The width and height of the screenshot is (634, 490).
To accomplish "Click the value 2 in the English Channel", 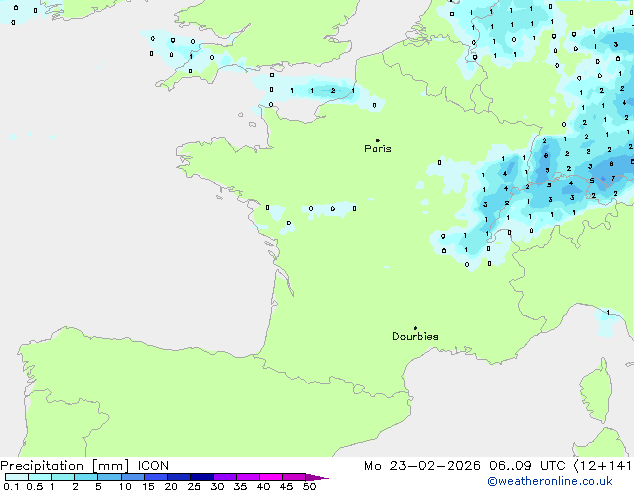I will [x=333, y=91].
